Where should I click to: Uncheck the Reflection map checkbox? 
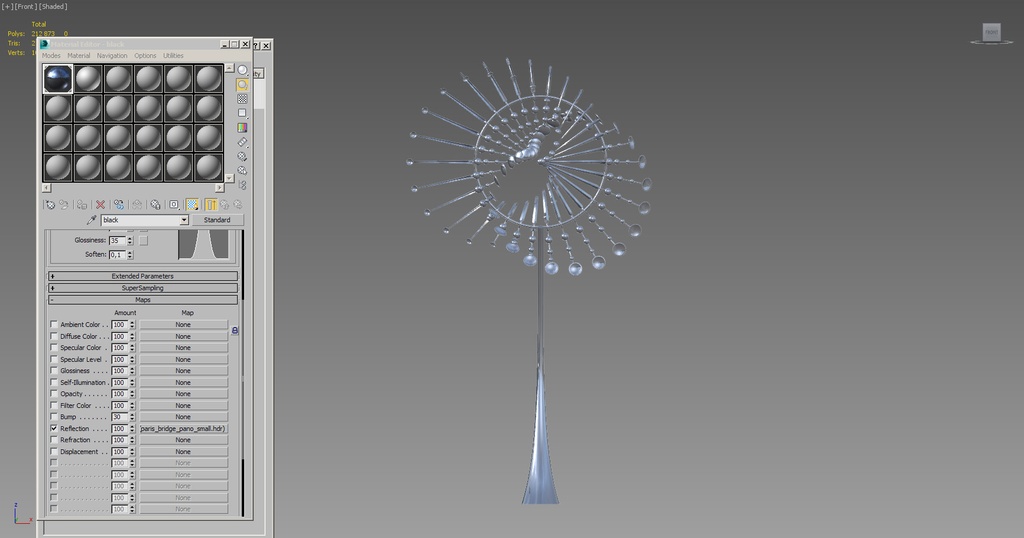[54, 428]
